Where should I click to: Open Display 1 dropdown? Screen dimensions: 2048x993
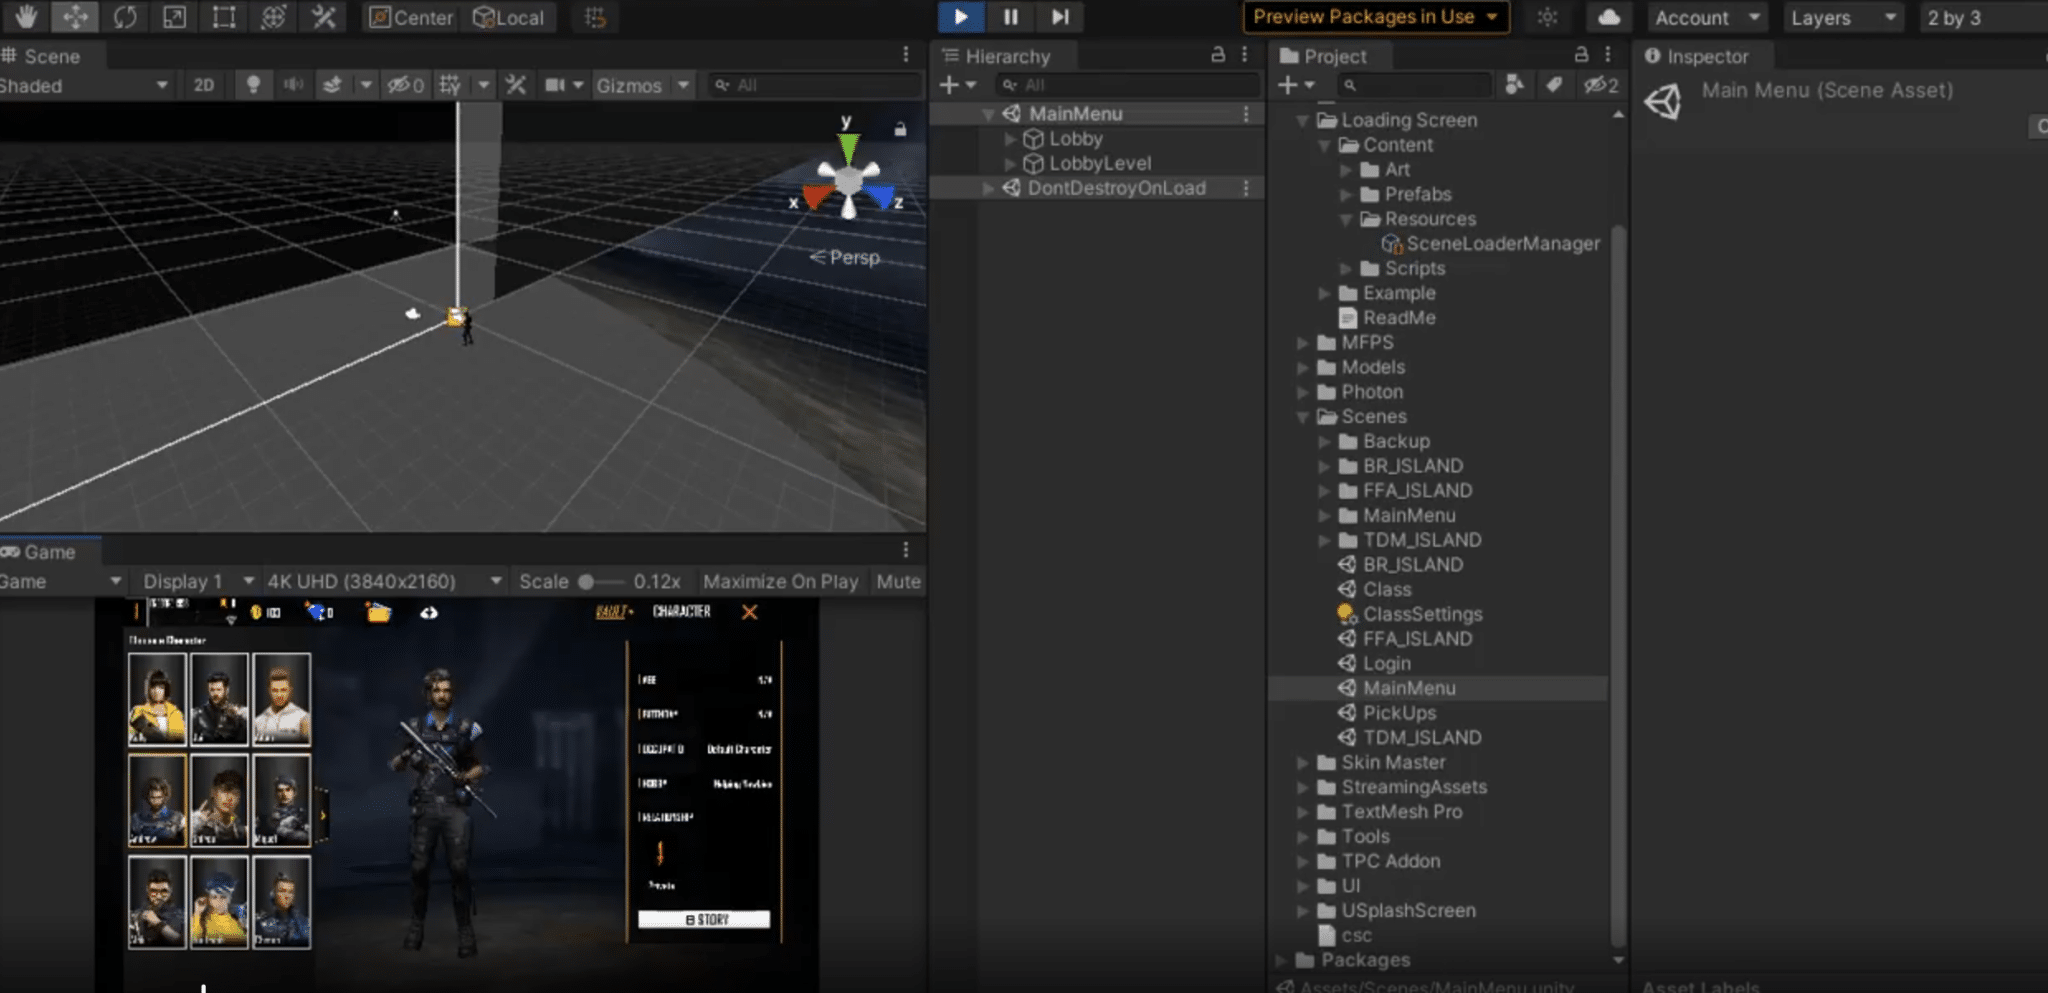(x=197, y=581)
